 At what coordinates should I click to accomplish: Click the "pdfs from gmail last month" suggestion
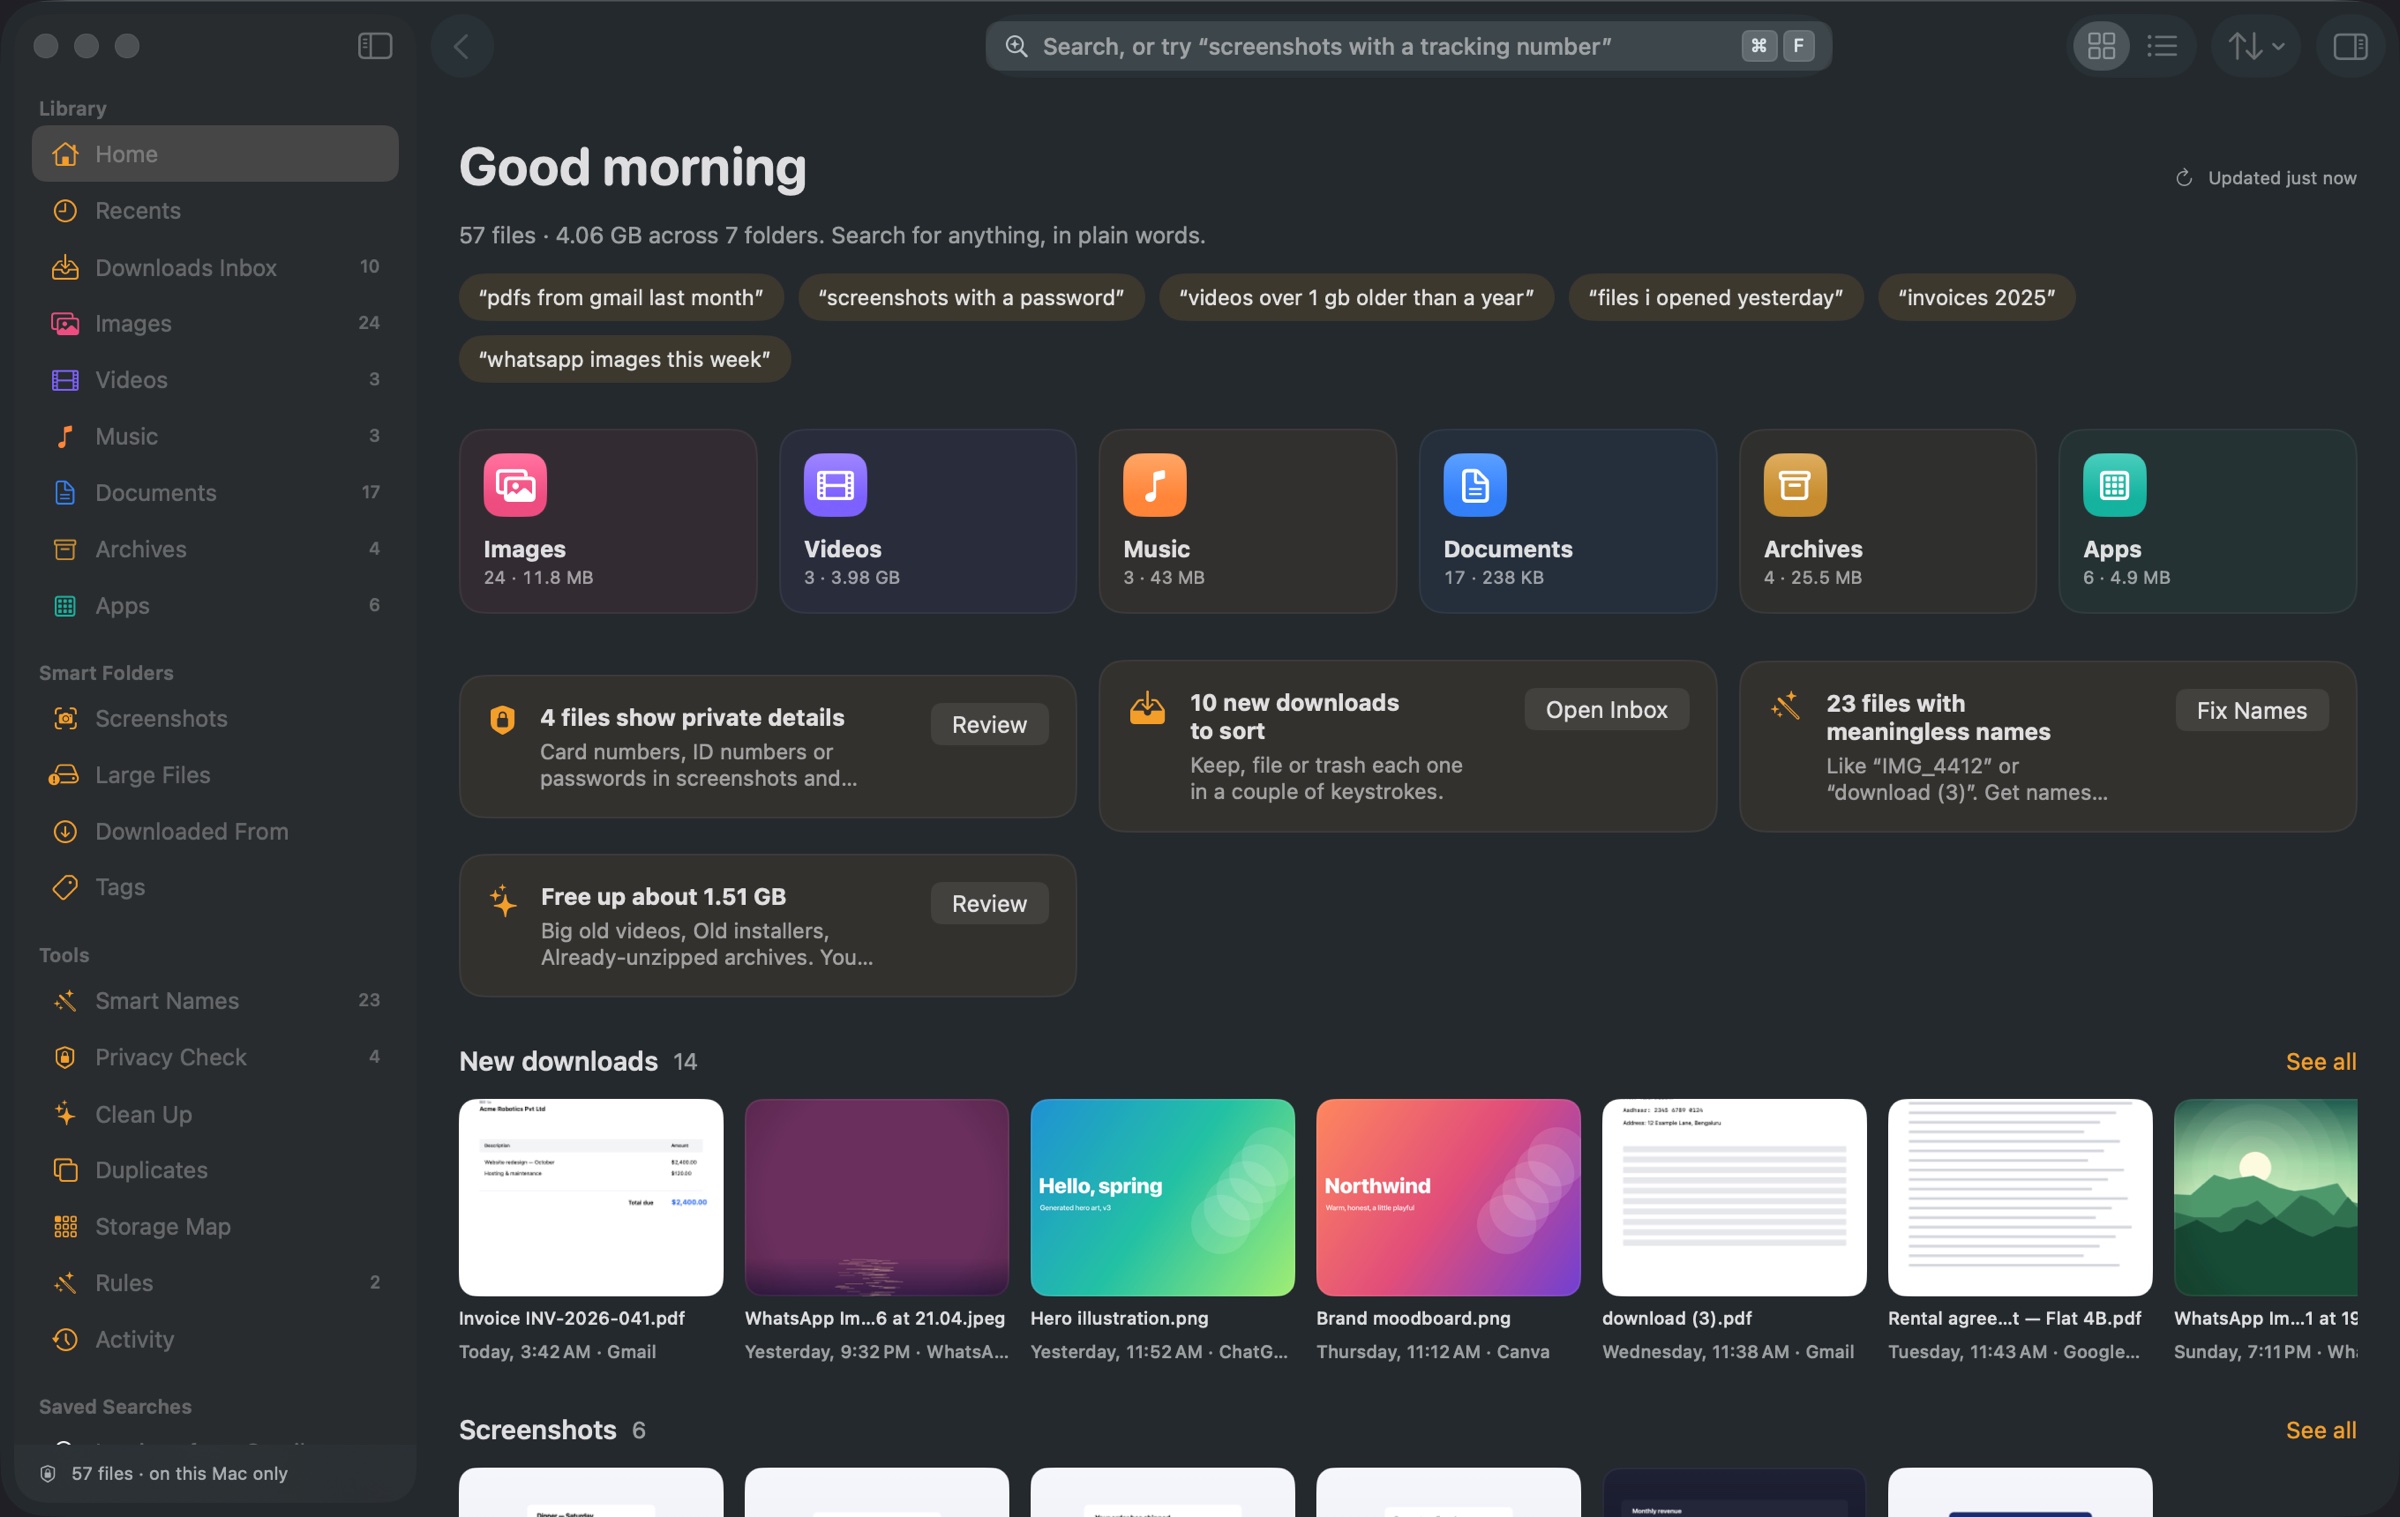(621, 298)
